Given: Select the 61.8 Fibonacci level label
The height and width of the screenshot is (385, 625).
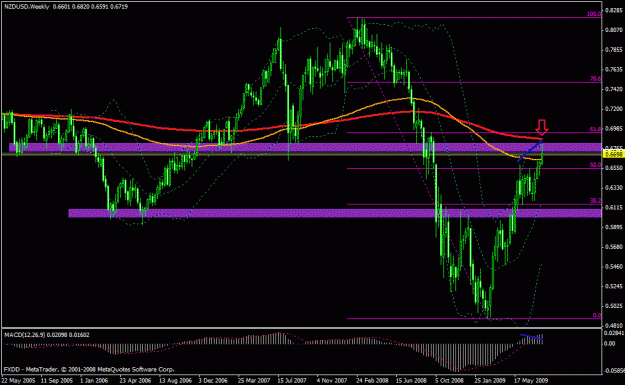Looking at the screenshot, I should 595,130.
